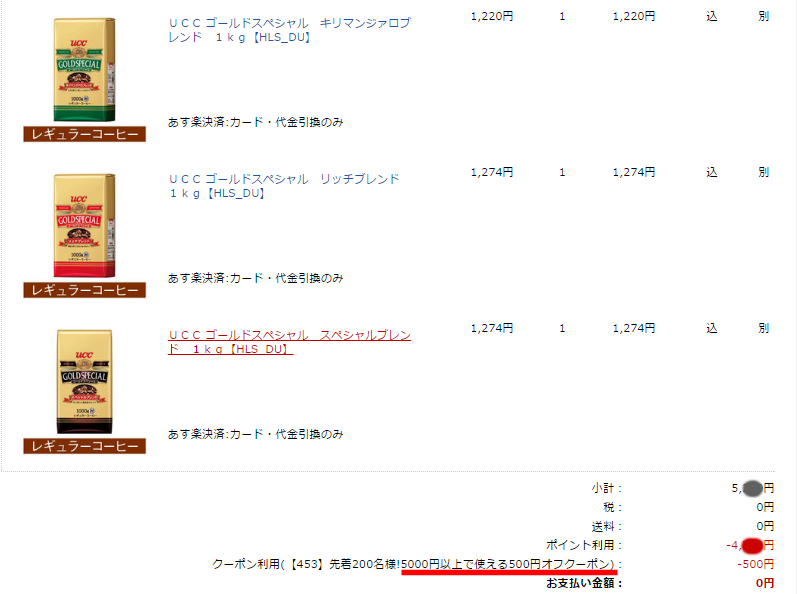Click レギュラーコーヒー banner under Rich Blend bag
Viewport: 797px width, 594px height.
(84, 290)
